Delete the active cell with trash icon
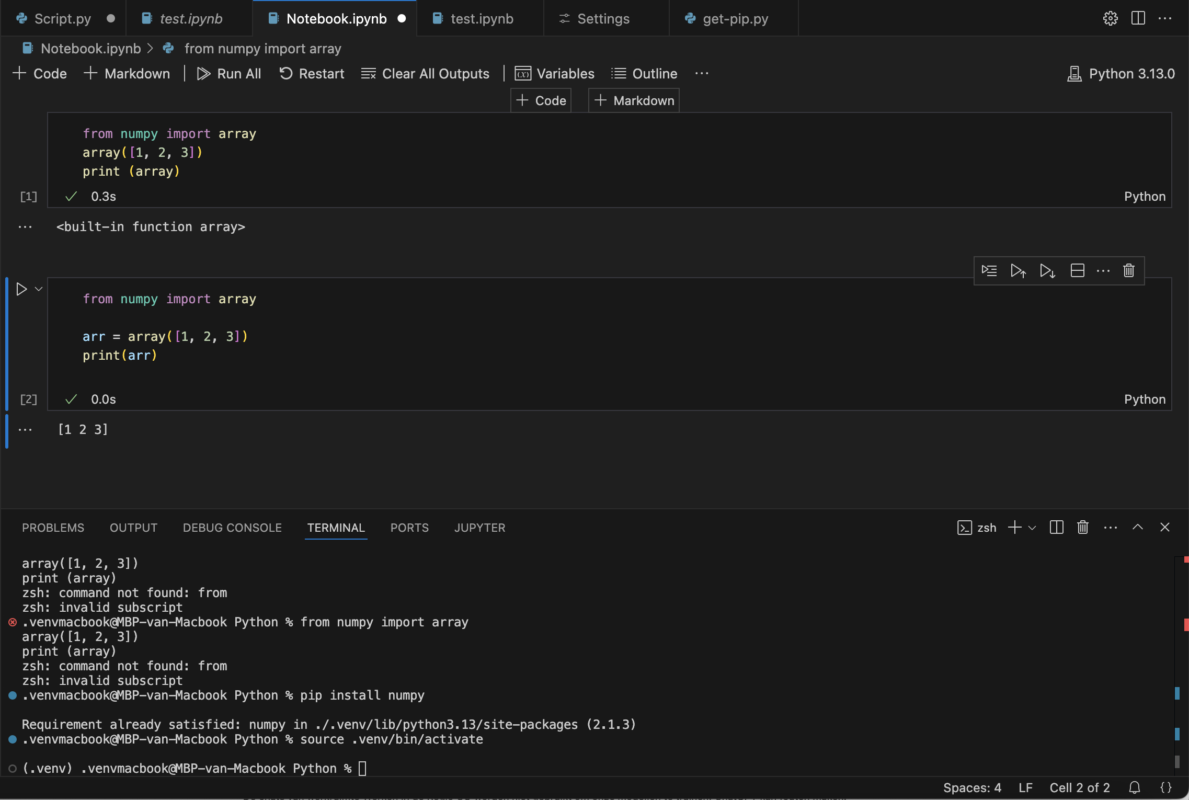 click(x=1129, y=271)
